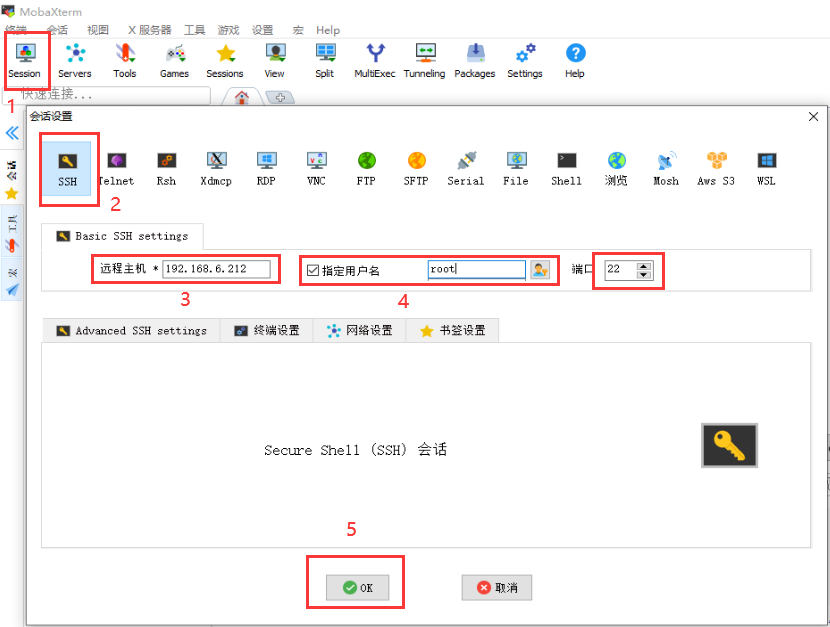
Task: Open the 设置 menu
Action: click(263, 30)
